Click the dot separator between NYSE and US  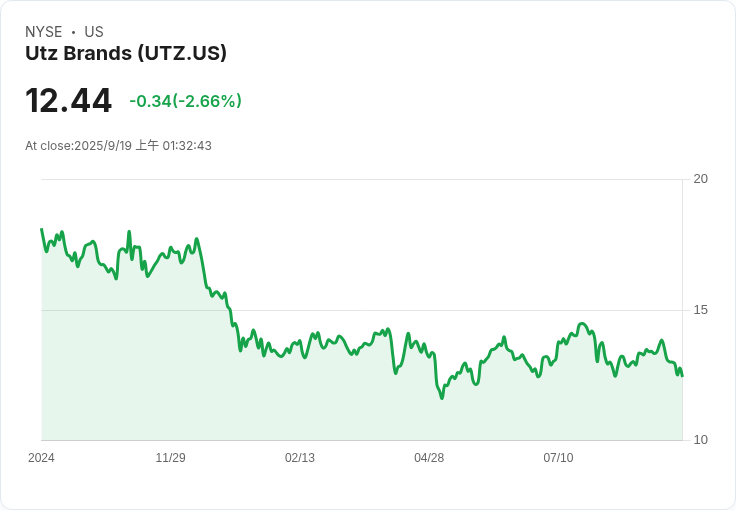tap(73, 32)
